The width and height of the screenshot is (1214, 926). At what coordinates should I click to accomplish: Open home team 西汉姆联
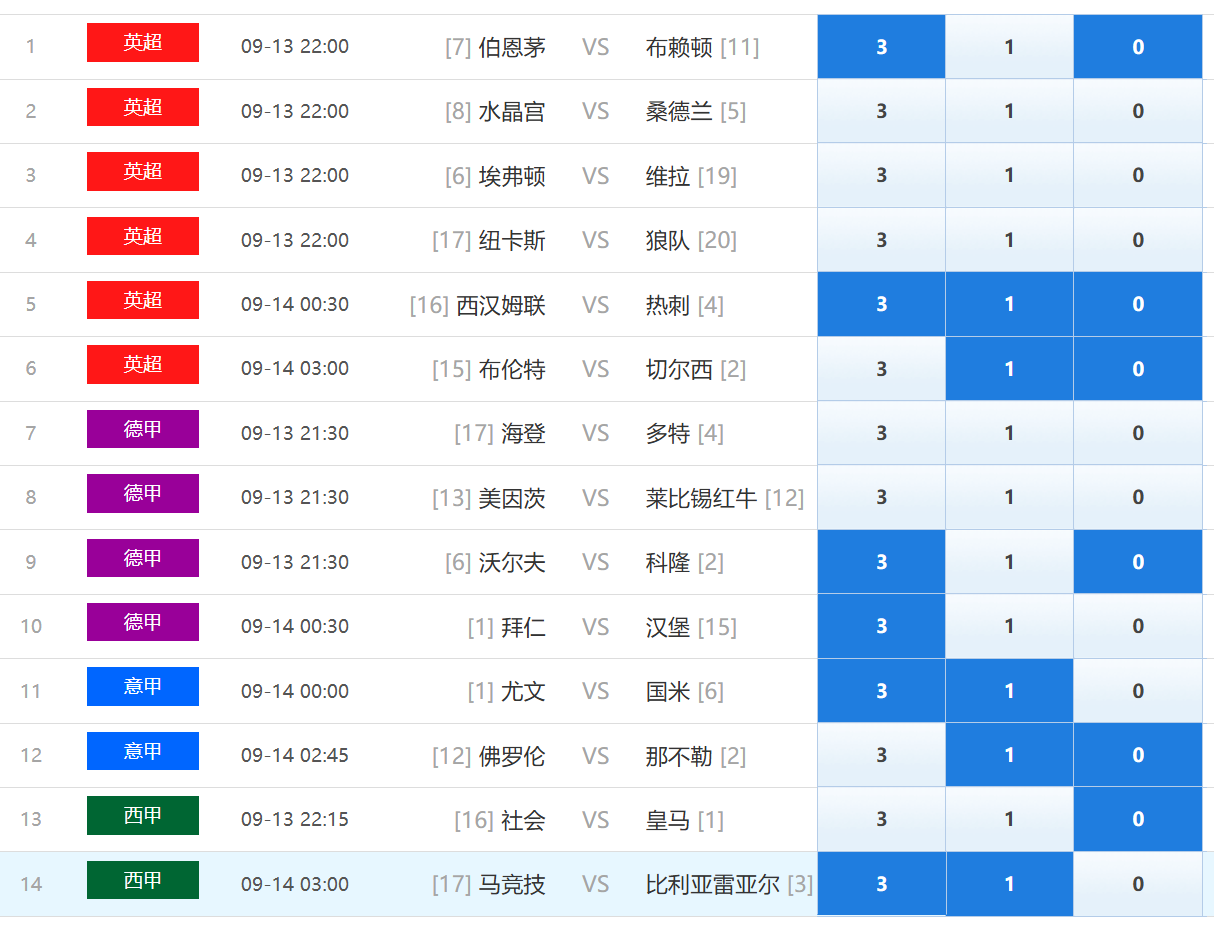pyautogui.click(x=501, y=305)
